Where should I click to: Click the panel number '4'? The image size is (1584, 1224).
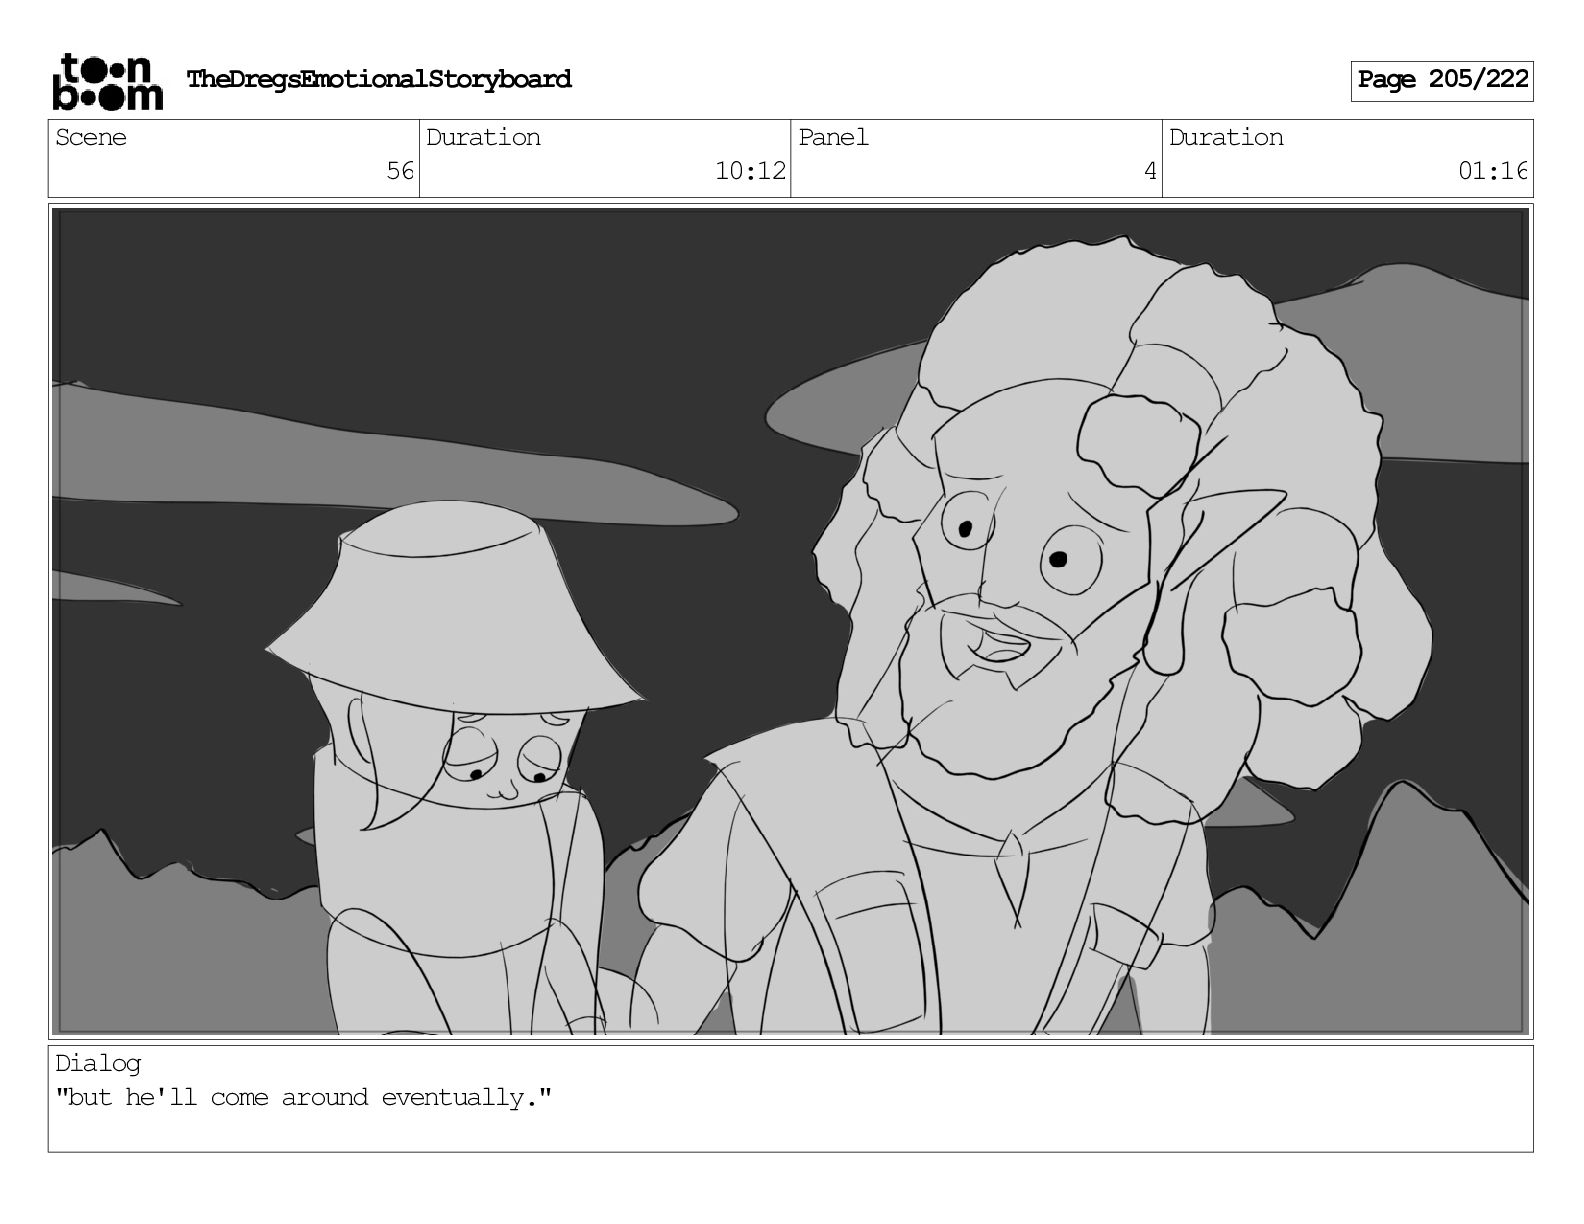tap(1150, 171)
